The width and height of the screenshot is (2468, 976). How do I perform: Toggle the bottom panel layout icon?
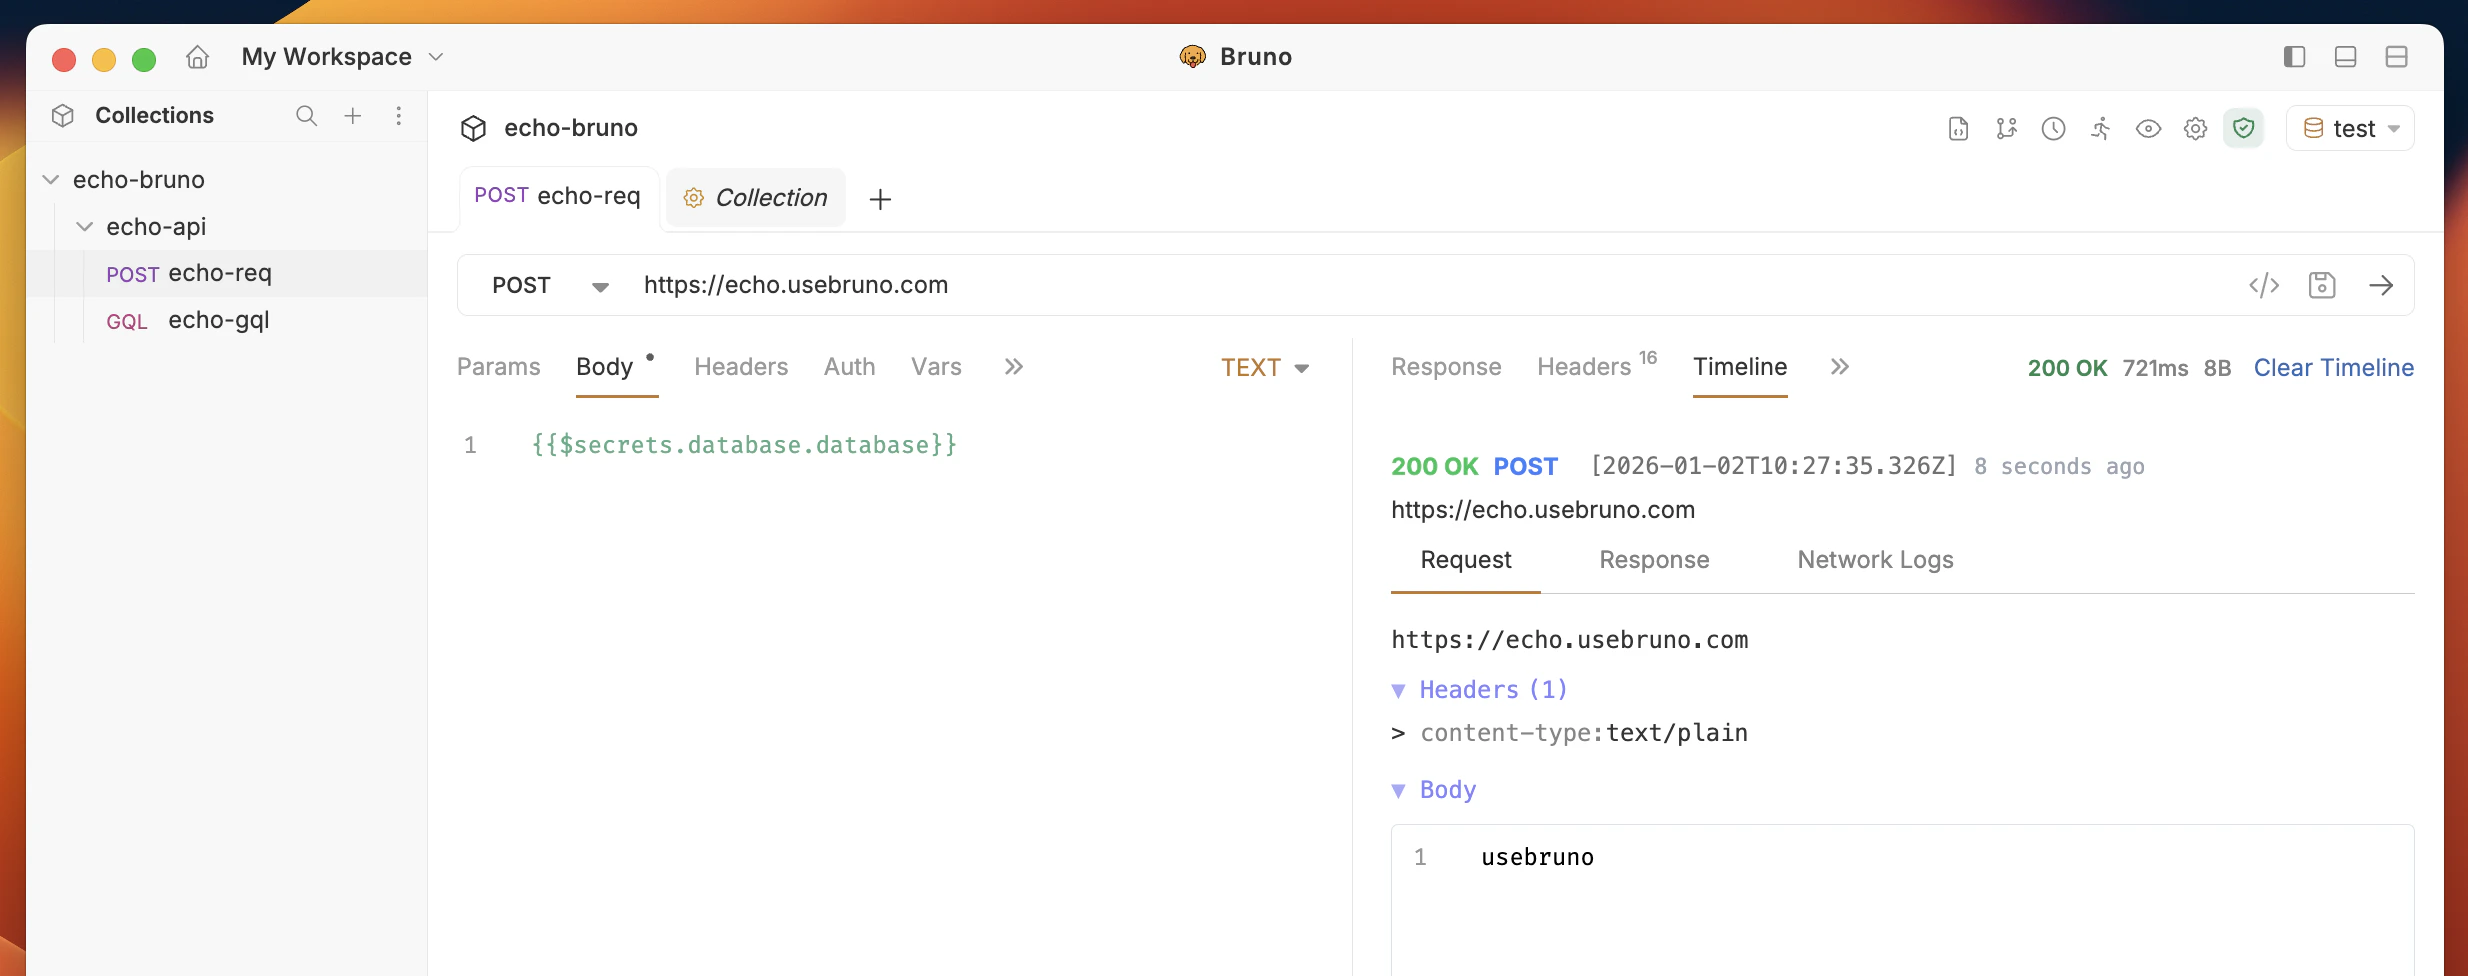click(x=2346, y=57)
